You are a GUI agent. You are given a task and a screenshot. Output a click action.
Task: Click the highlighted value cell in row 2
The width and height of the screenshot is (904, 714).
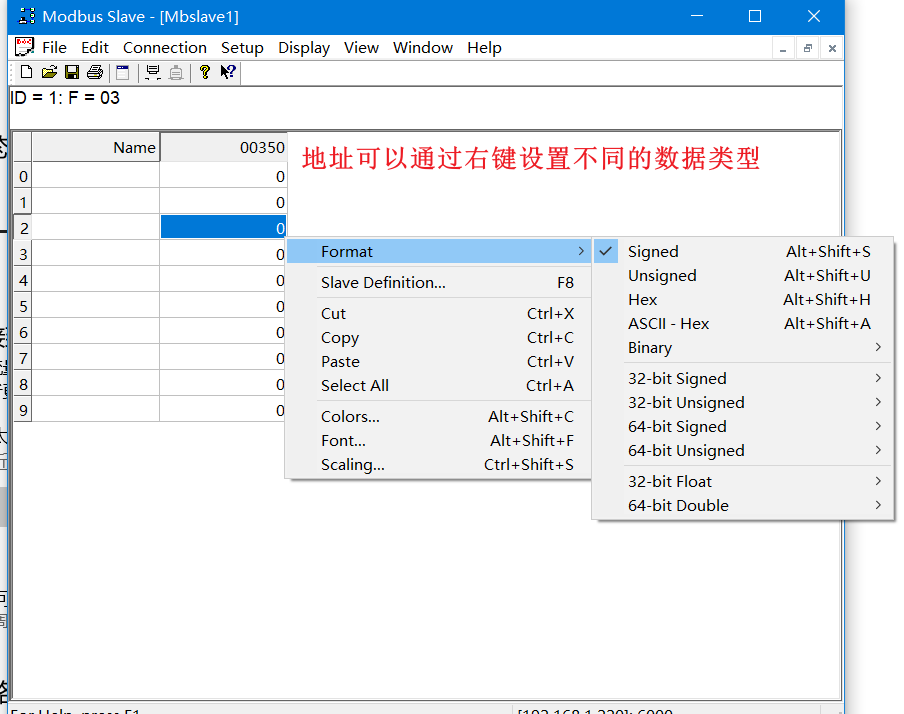(223, 227)
